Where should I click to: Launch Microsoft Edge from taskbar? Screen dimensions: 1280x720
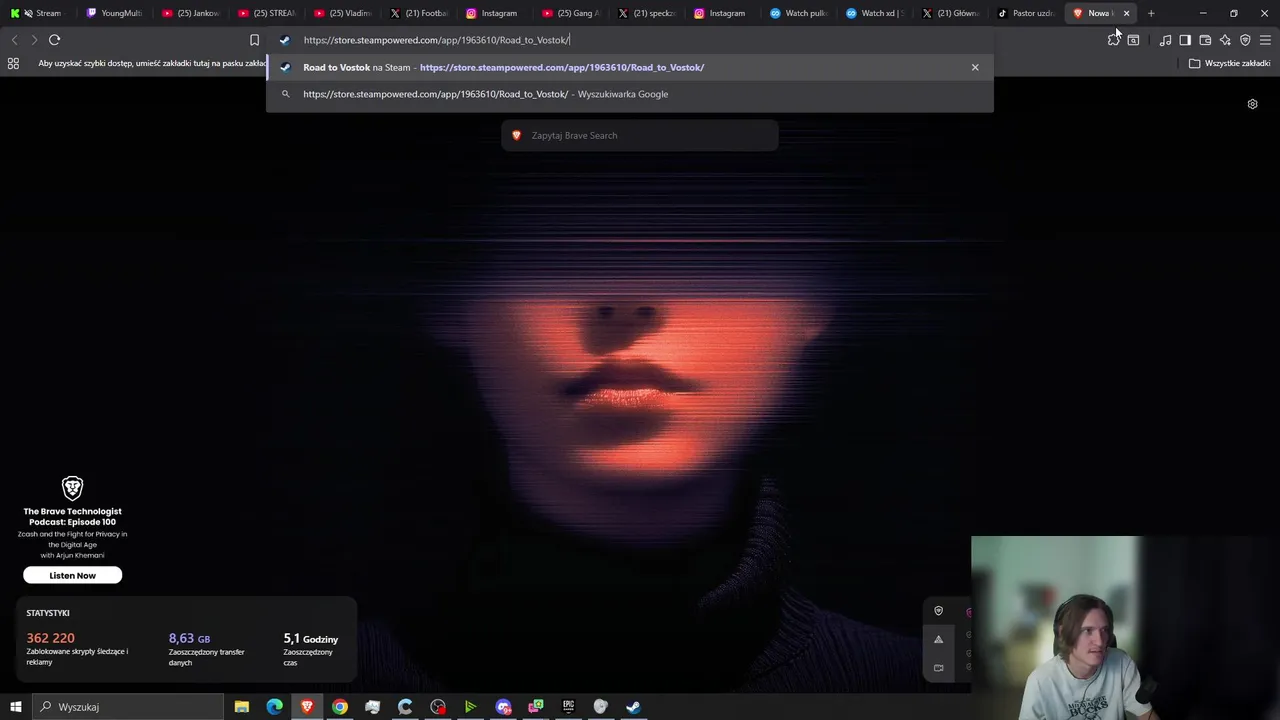274,707
